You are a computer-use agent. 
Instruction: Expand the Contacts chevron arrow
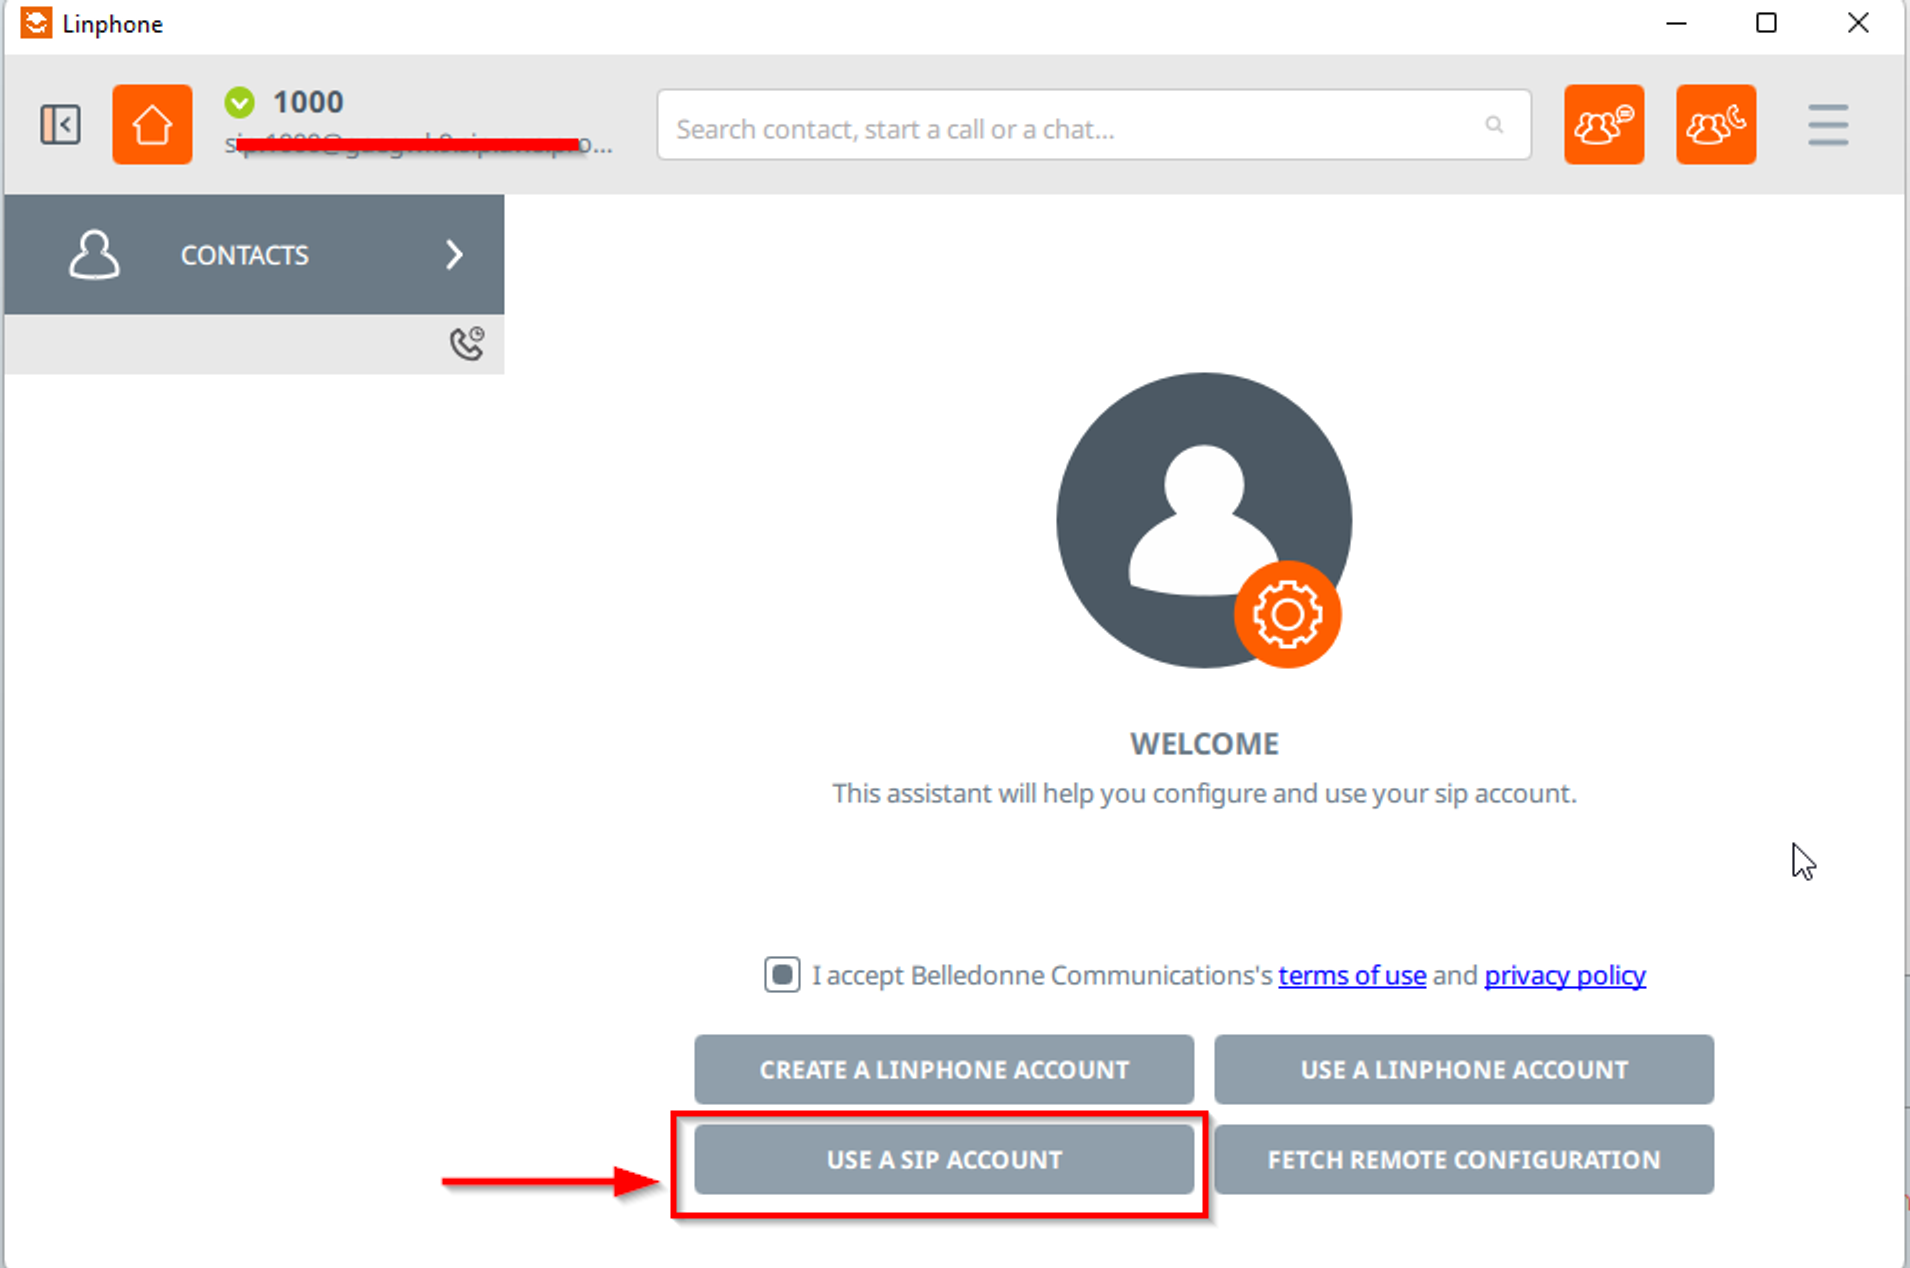(x=454, y=255)
